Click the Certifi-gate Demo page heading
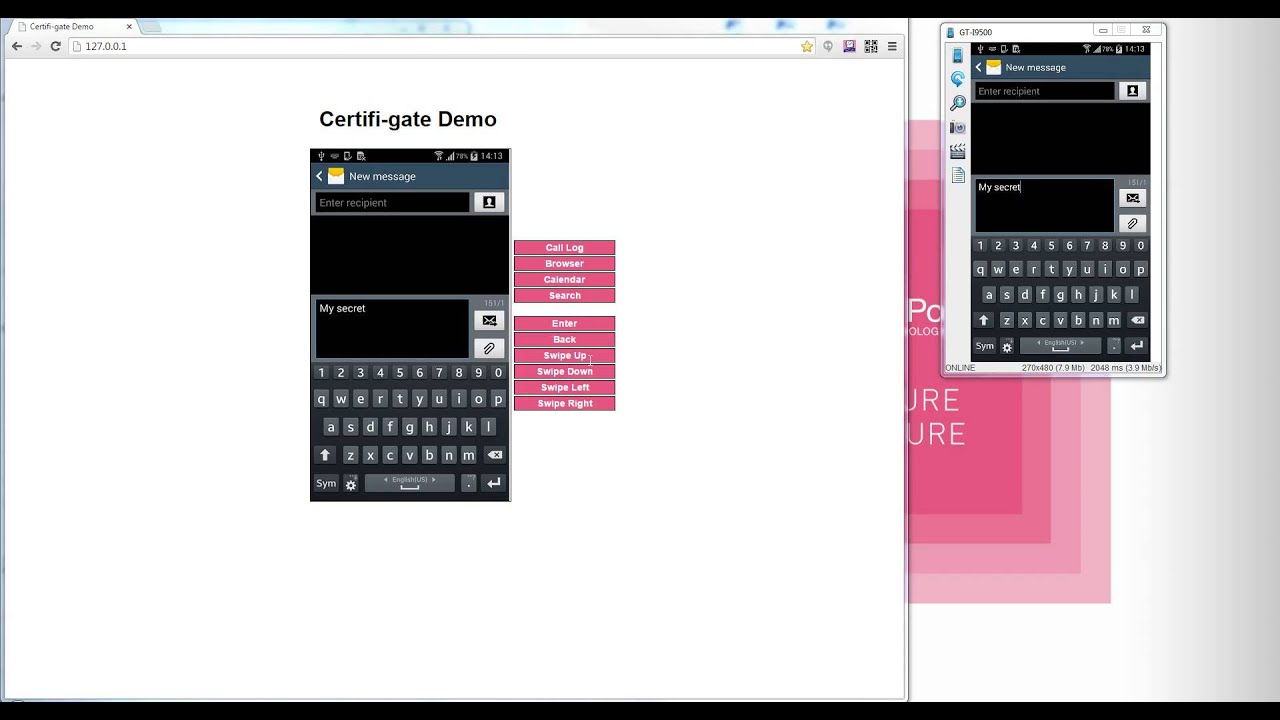The image size is (1280, 720). click(408, 119)
